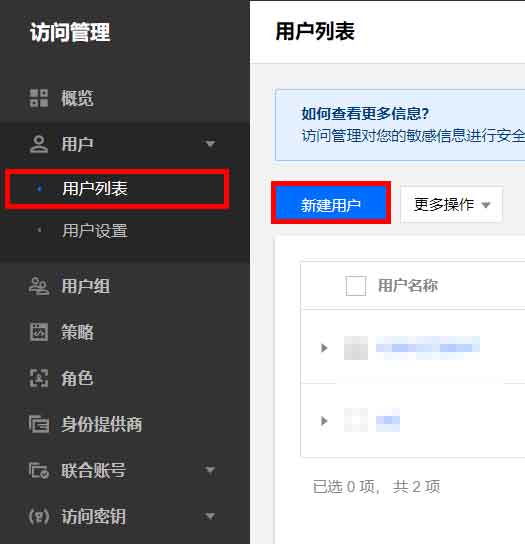This screenshot has height=544, width=525.
Task: Open the 概览 overview grid icon
Action: [x=39, y=98]
